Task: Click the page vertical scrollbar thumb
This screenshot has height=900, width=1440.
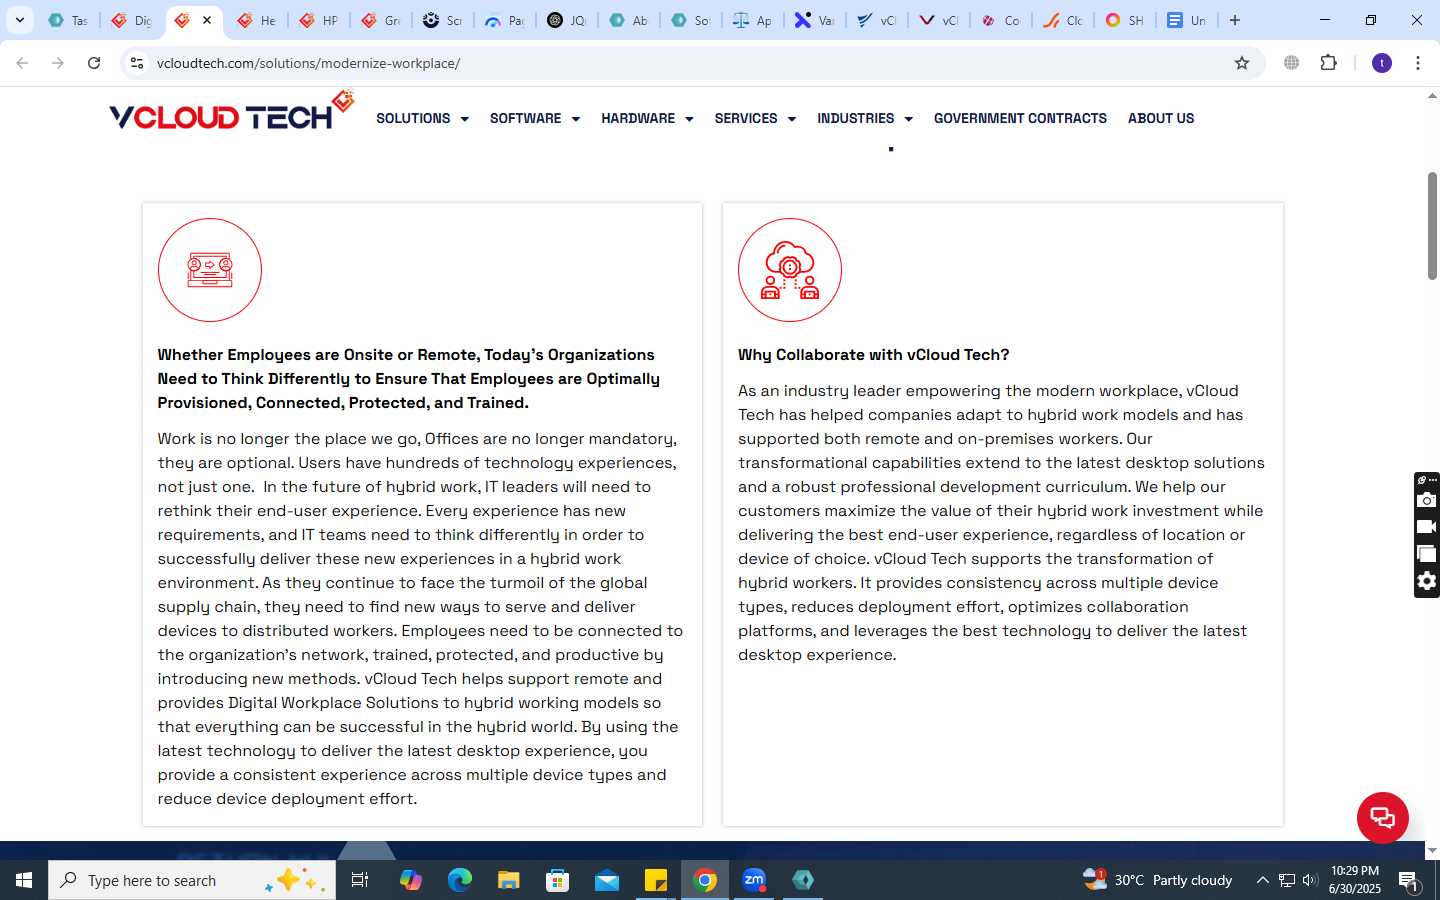Action: tap(1432, 226)
